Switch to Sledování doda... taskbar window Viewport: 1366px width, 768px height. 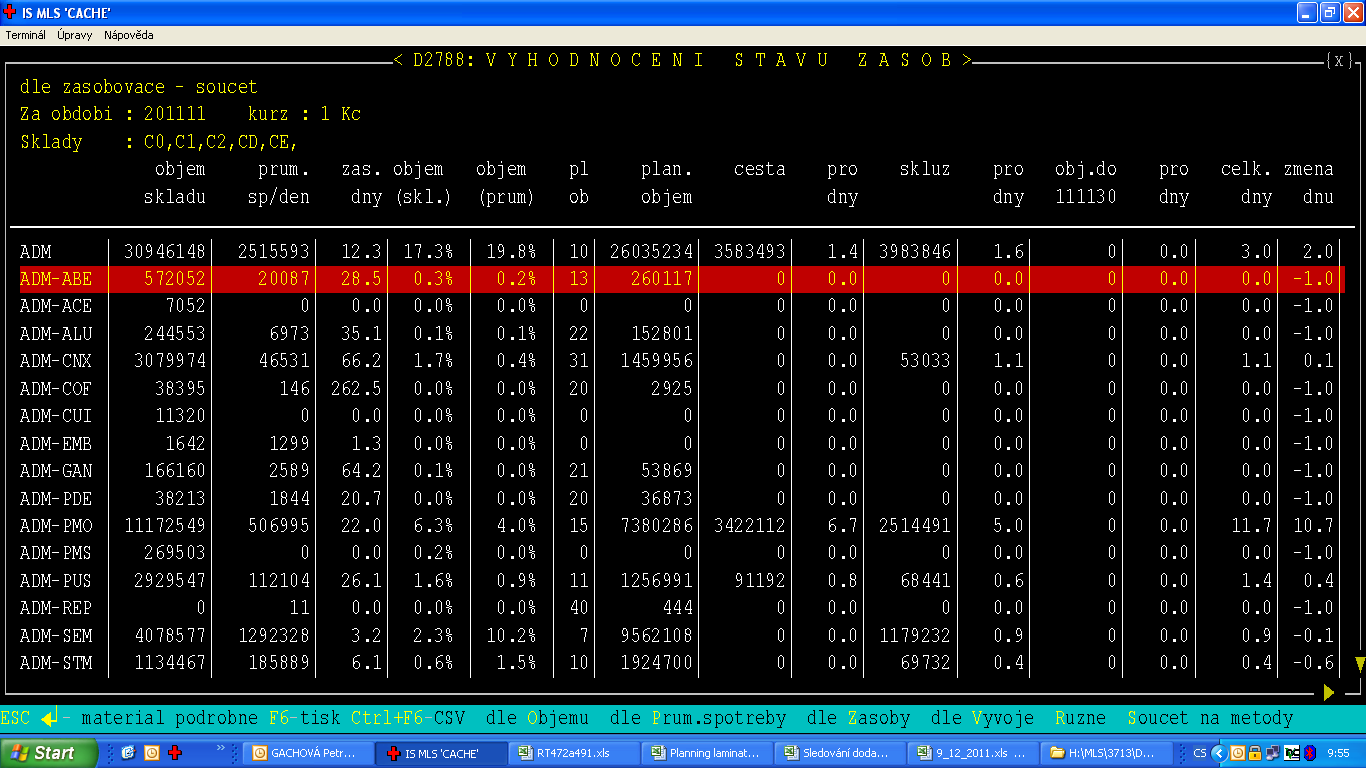(839, 753)
